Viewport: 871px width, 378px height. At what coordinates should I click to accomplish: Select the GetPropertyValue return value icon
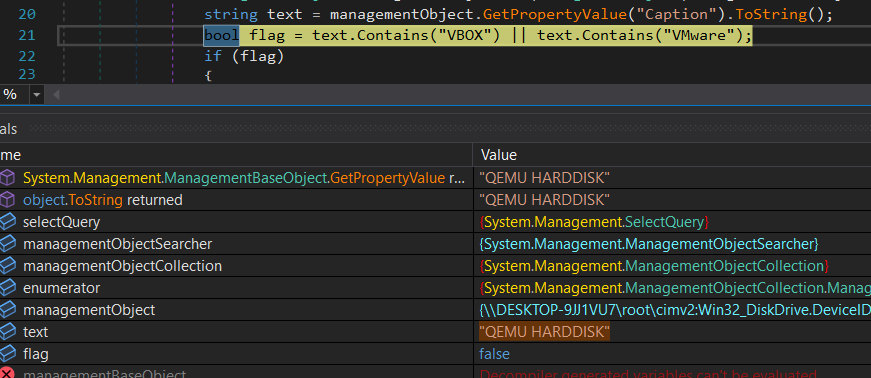pos(7,178)
